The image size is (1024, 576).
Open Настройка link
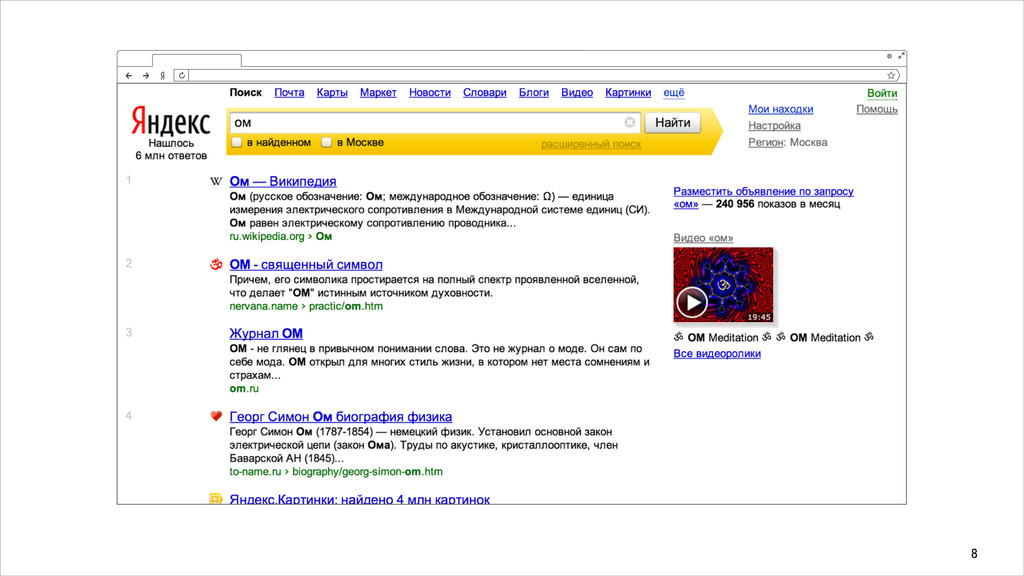[x=774, y=125]
